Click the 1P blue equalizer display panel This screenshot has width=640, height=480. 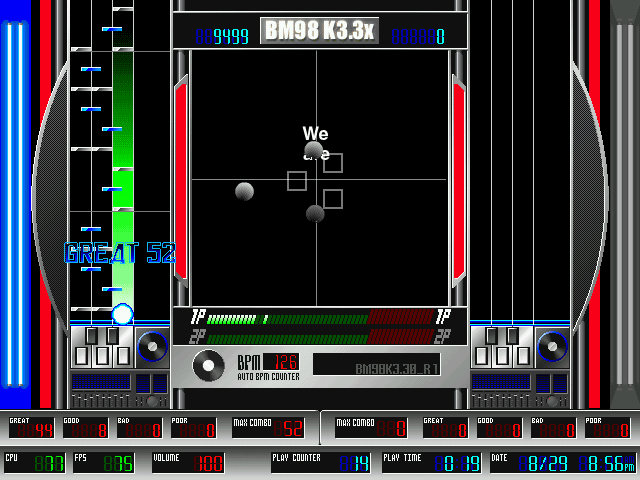coord(101,382)
